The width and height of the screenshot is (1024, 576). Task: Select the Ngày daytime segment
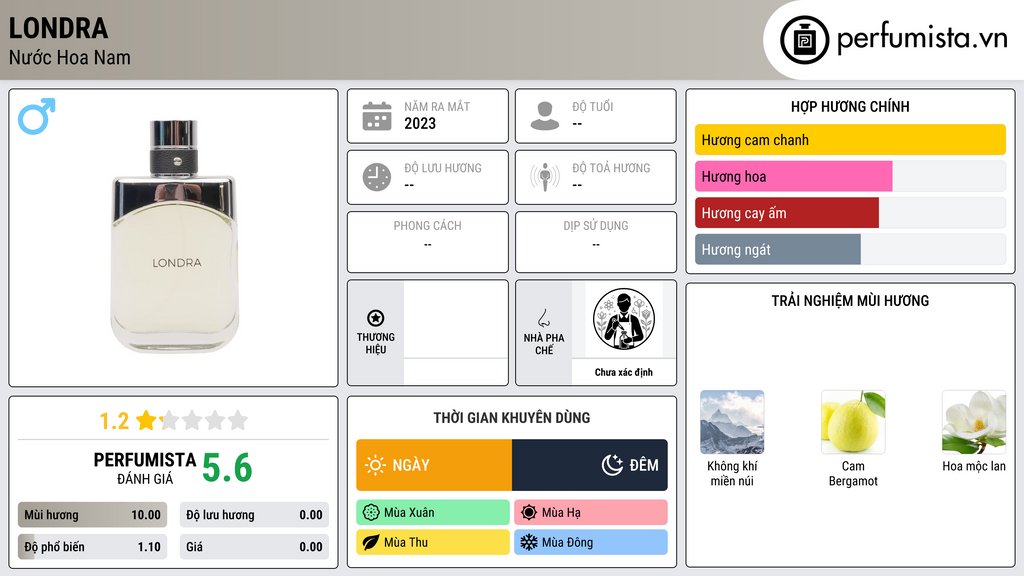pyautogui.click(x=434, y=465)
